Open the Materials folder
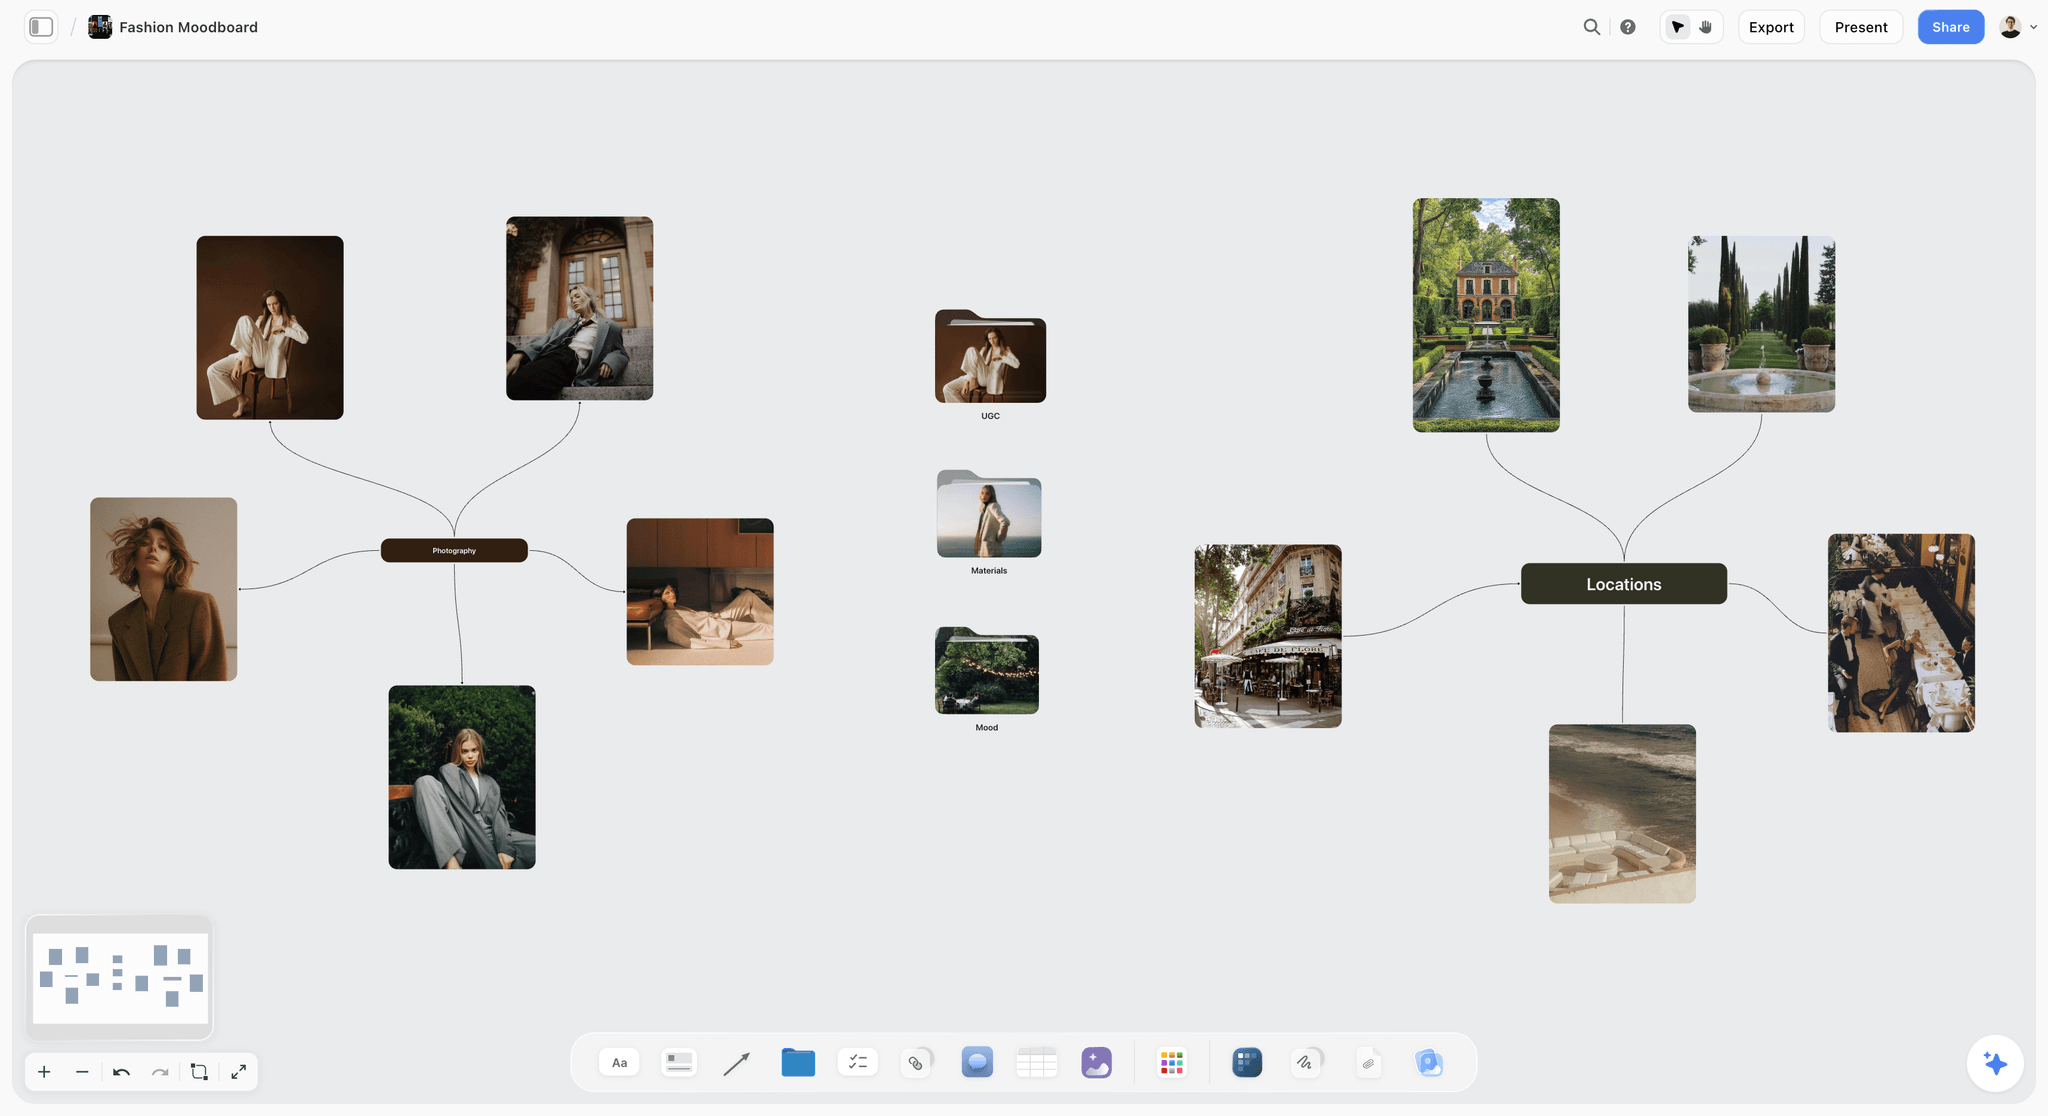The width and height of the screenshot is (2048, 1116). pyautogui.click(x=989, y=513)
